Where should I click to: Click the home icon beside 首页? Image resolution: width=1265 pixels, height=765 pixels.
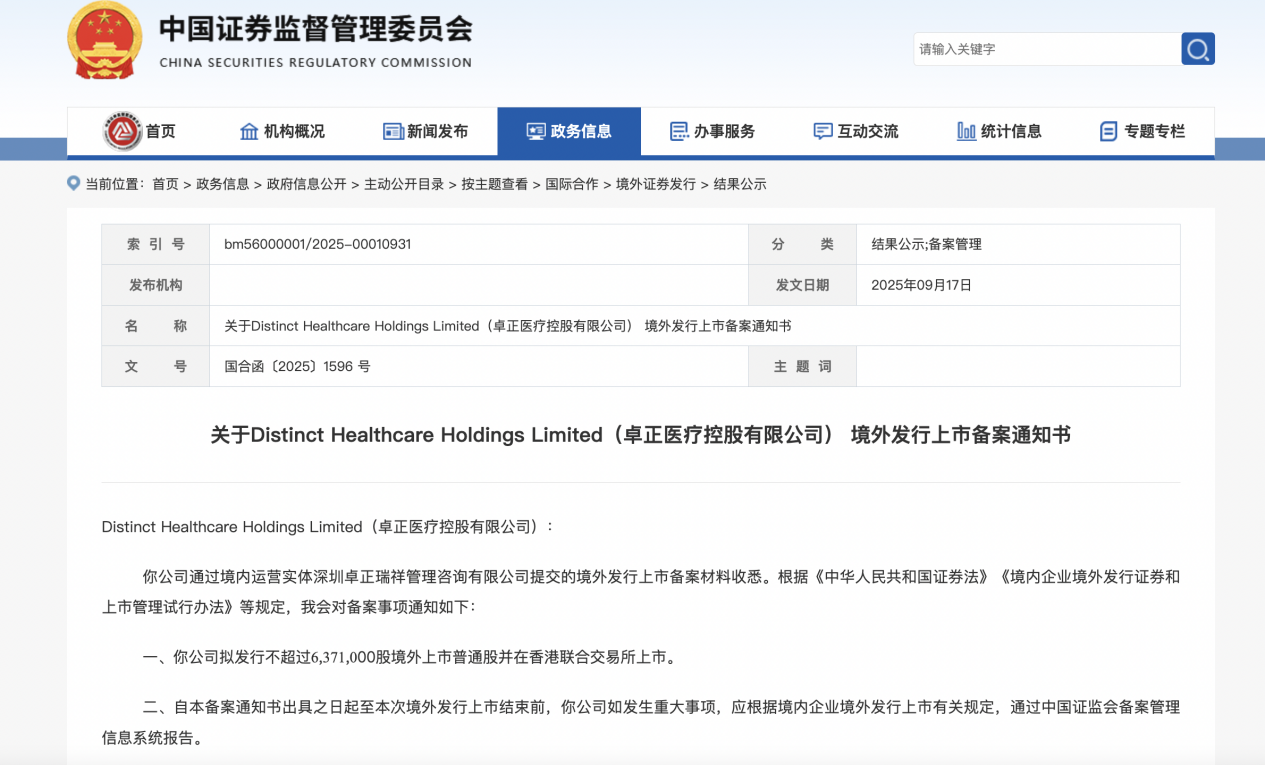tap(123, 132)
